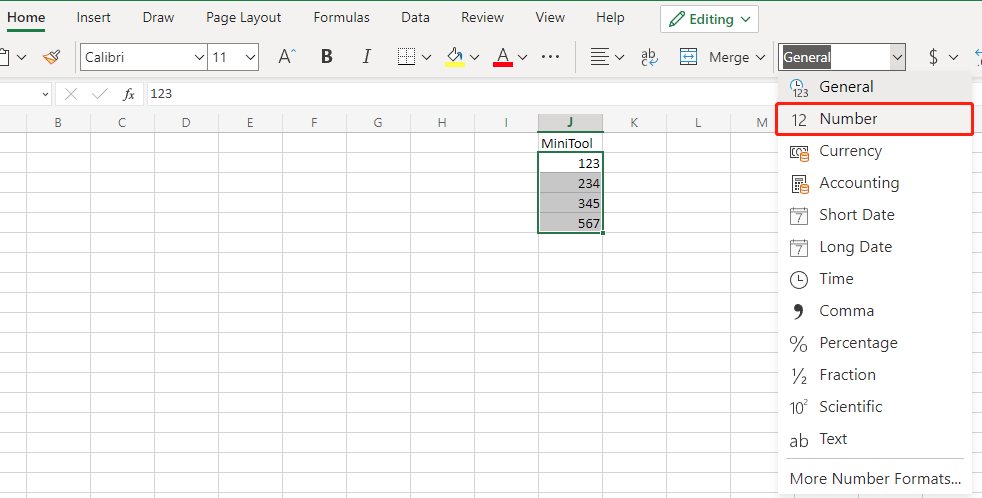Apply the Borders icon
Image resolution: width=982 pixels, height=498 pixels.
click(406, 57)
